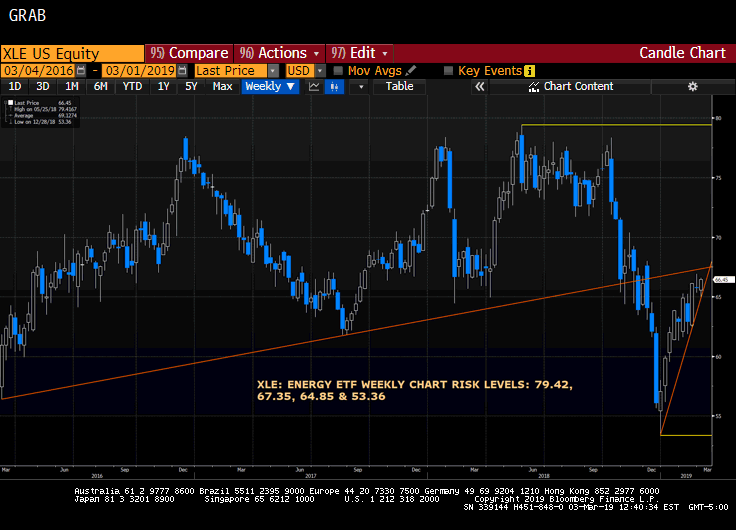Screen dimensions: 736x530
Task: Click the 2018 year label on axis
Action: click(x=544, y=476)
